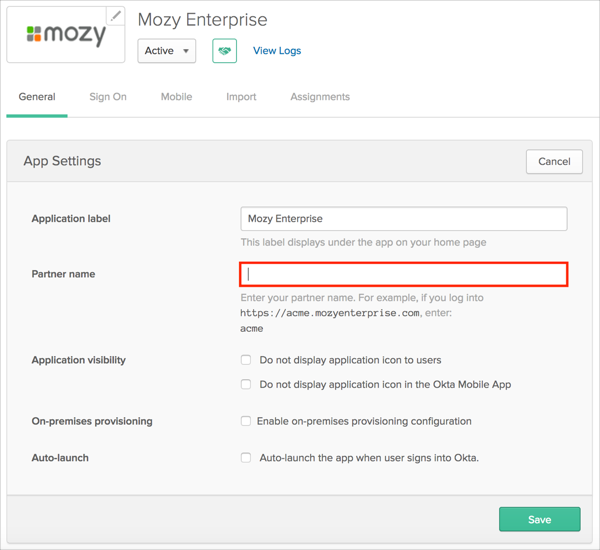Click the green handshake icon button
Viewport: 600px width, 550px height.
tap(224, 51)
